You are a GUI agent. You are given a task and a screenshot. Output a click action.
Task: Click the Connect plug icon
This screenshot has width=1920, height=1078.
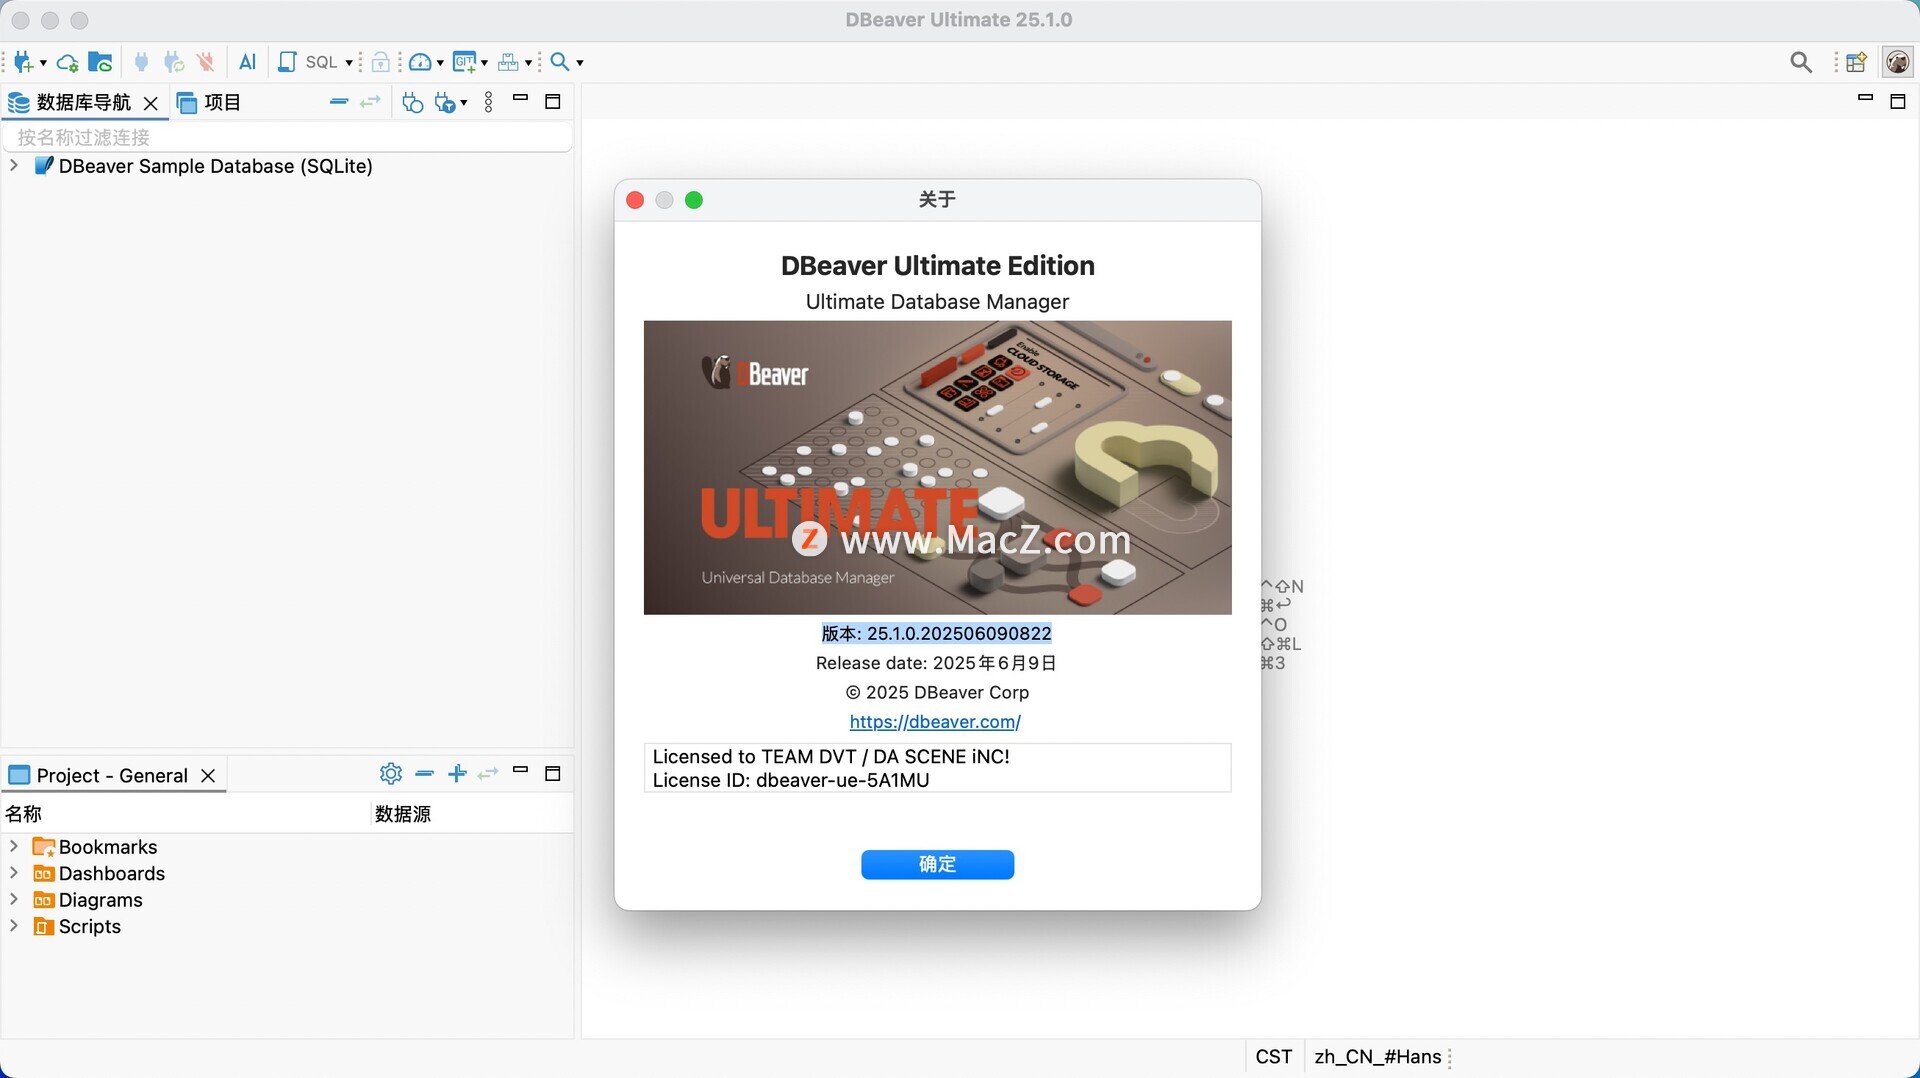142,62
